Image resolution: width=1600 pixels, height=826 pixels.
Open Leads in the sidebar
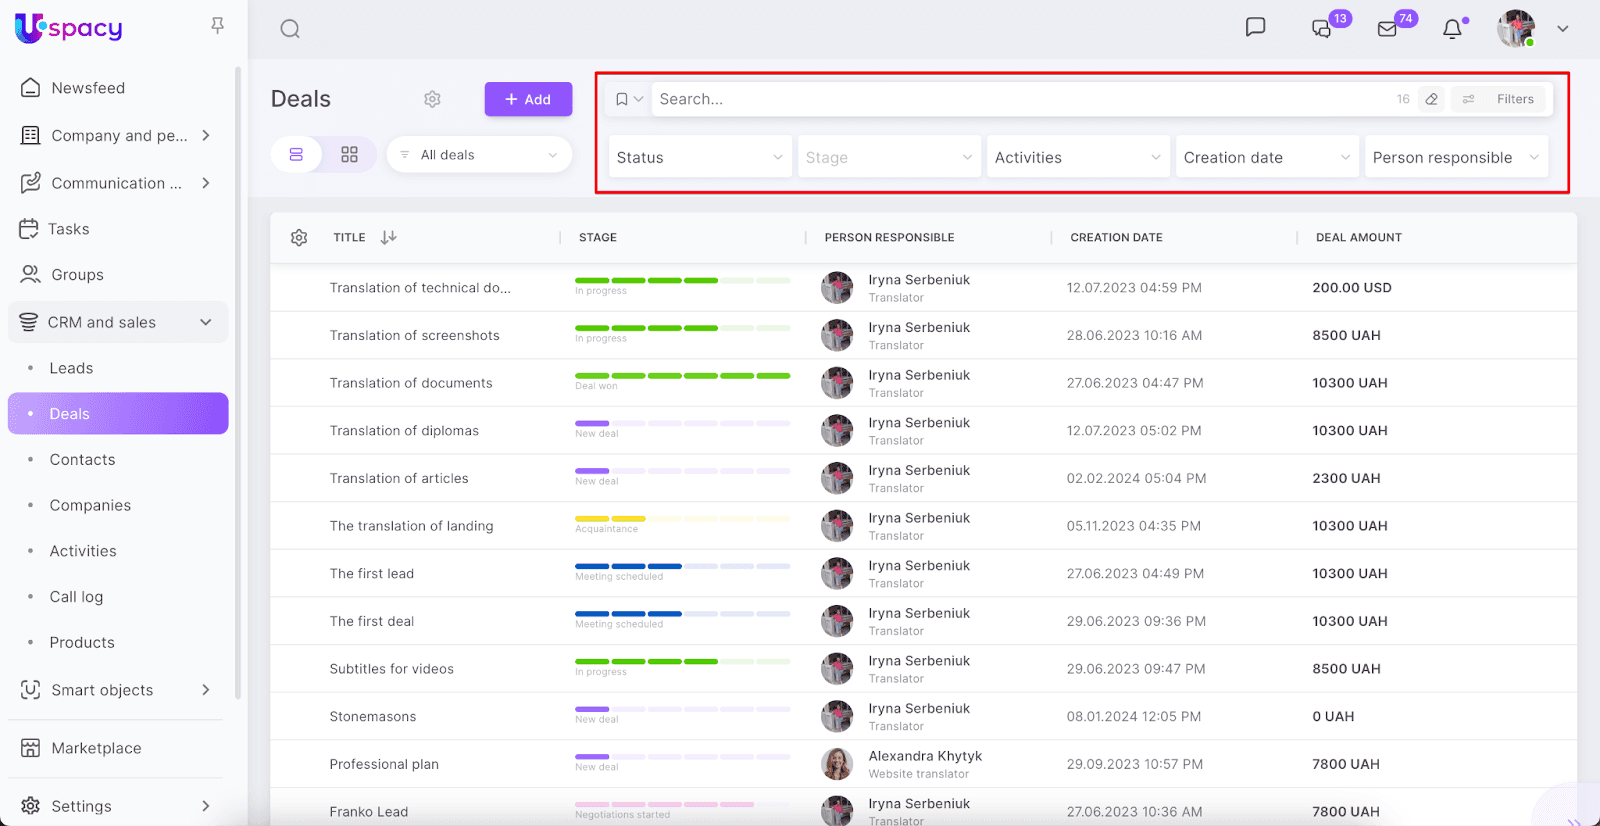[x=71, y=368]
